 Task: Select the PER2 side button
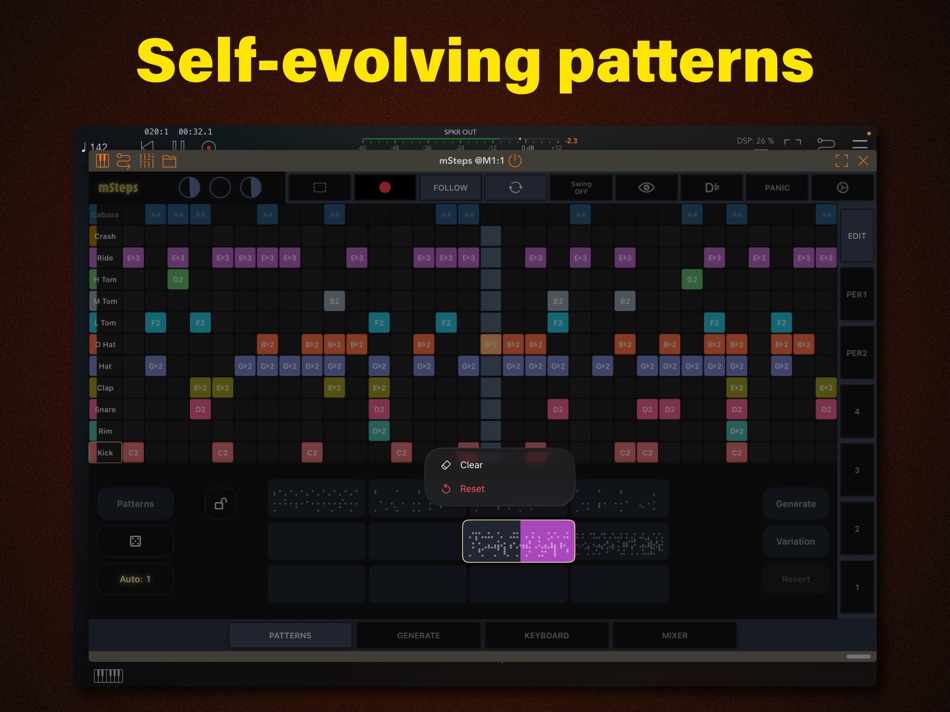pyautogui.click(x=857, y=353)
